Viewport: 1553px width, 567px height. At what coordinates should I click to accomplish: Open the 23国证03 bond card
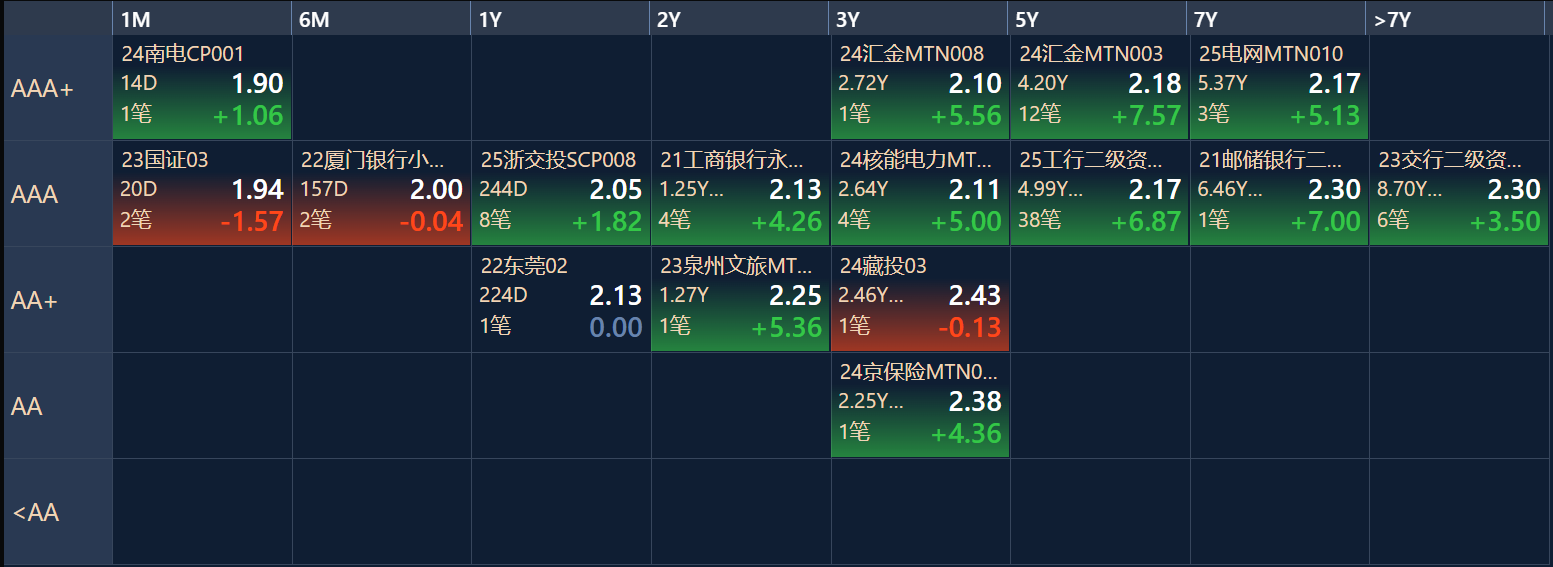click(202, 194)
